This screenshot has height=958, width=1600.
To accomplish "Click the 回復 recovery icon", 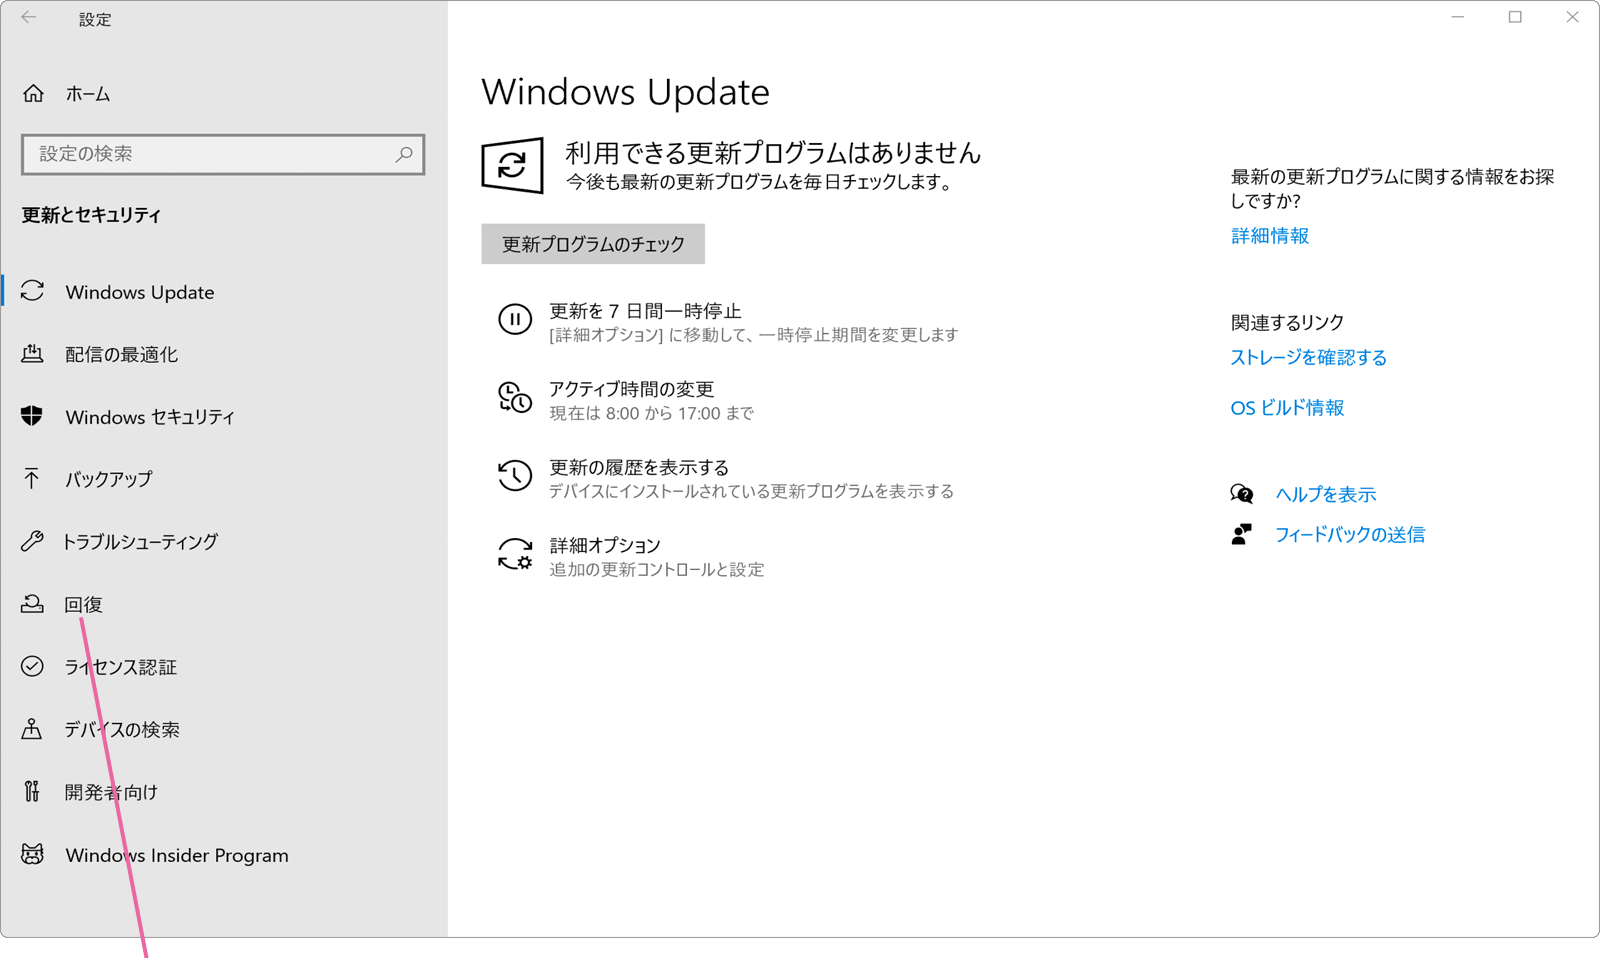I will 32,604.
